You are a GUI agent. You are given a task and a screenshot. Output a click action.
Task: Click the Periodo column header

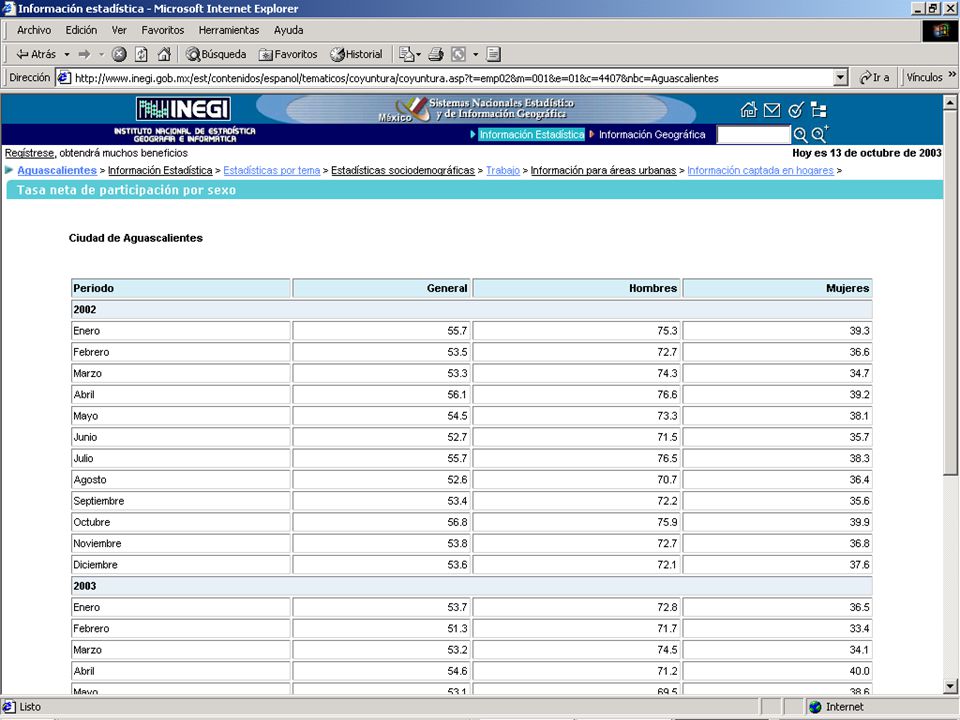(x=181, y=288)
